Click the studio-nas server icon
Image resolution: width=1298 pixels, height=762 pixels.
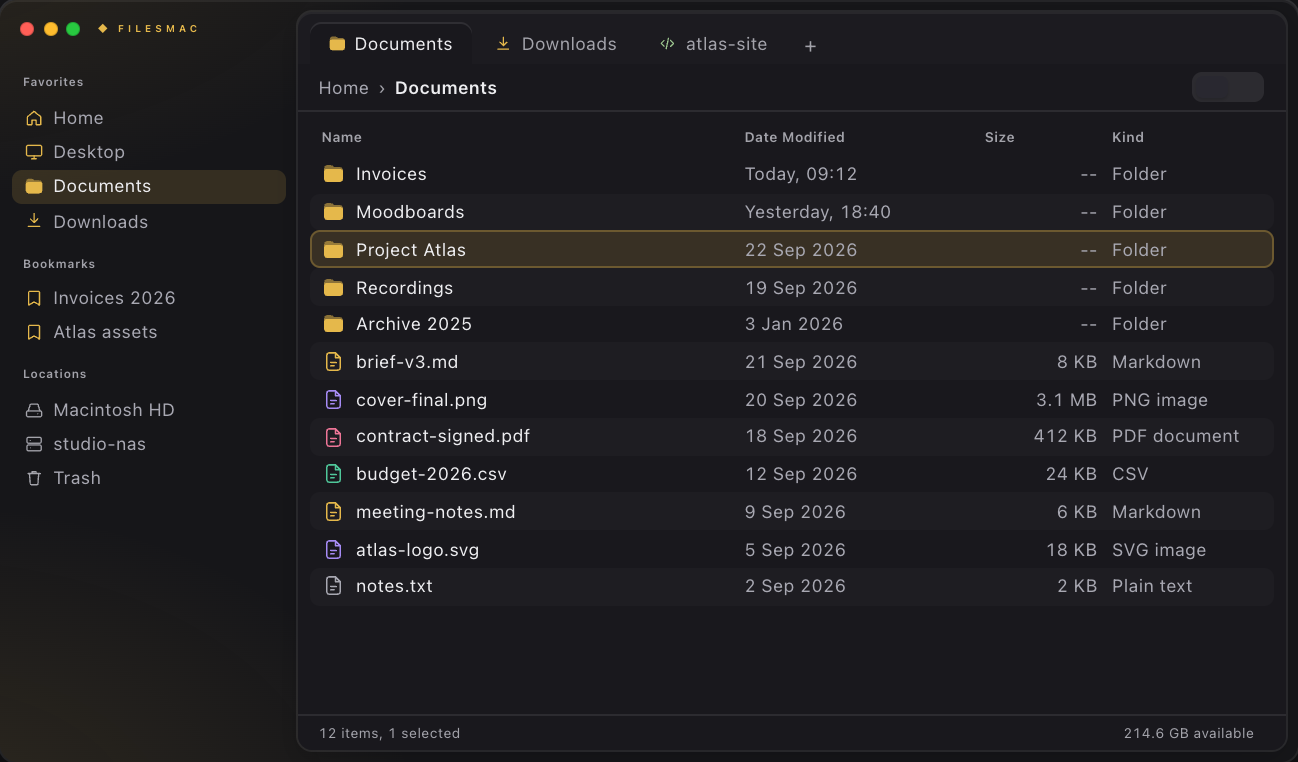coord(34,444)
